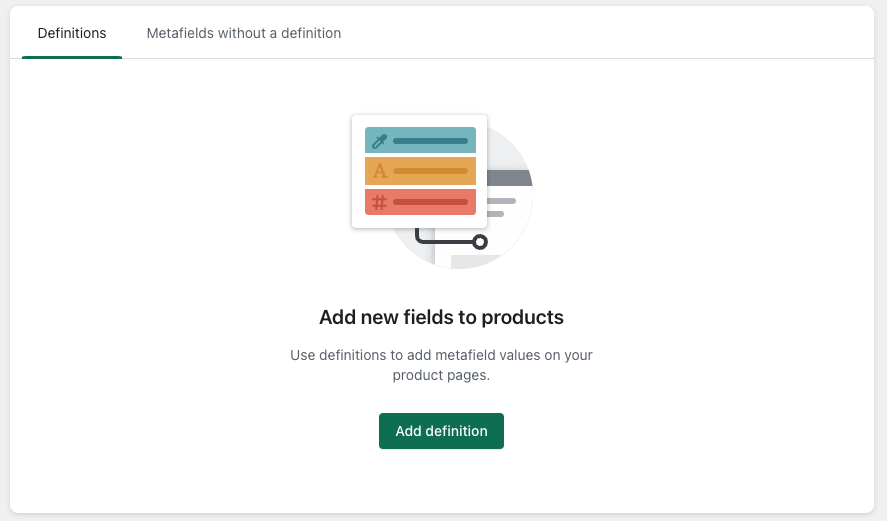The height and width of the screenshot is (521, 887).
Task: Click the gray page header in illustration
Action: [510, 179]
